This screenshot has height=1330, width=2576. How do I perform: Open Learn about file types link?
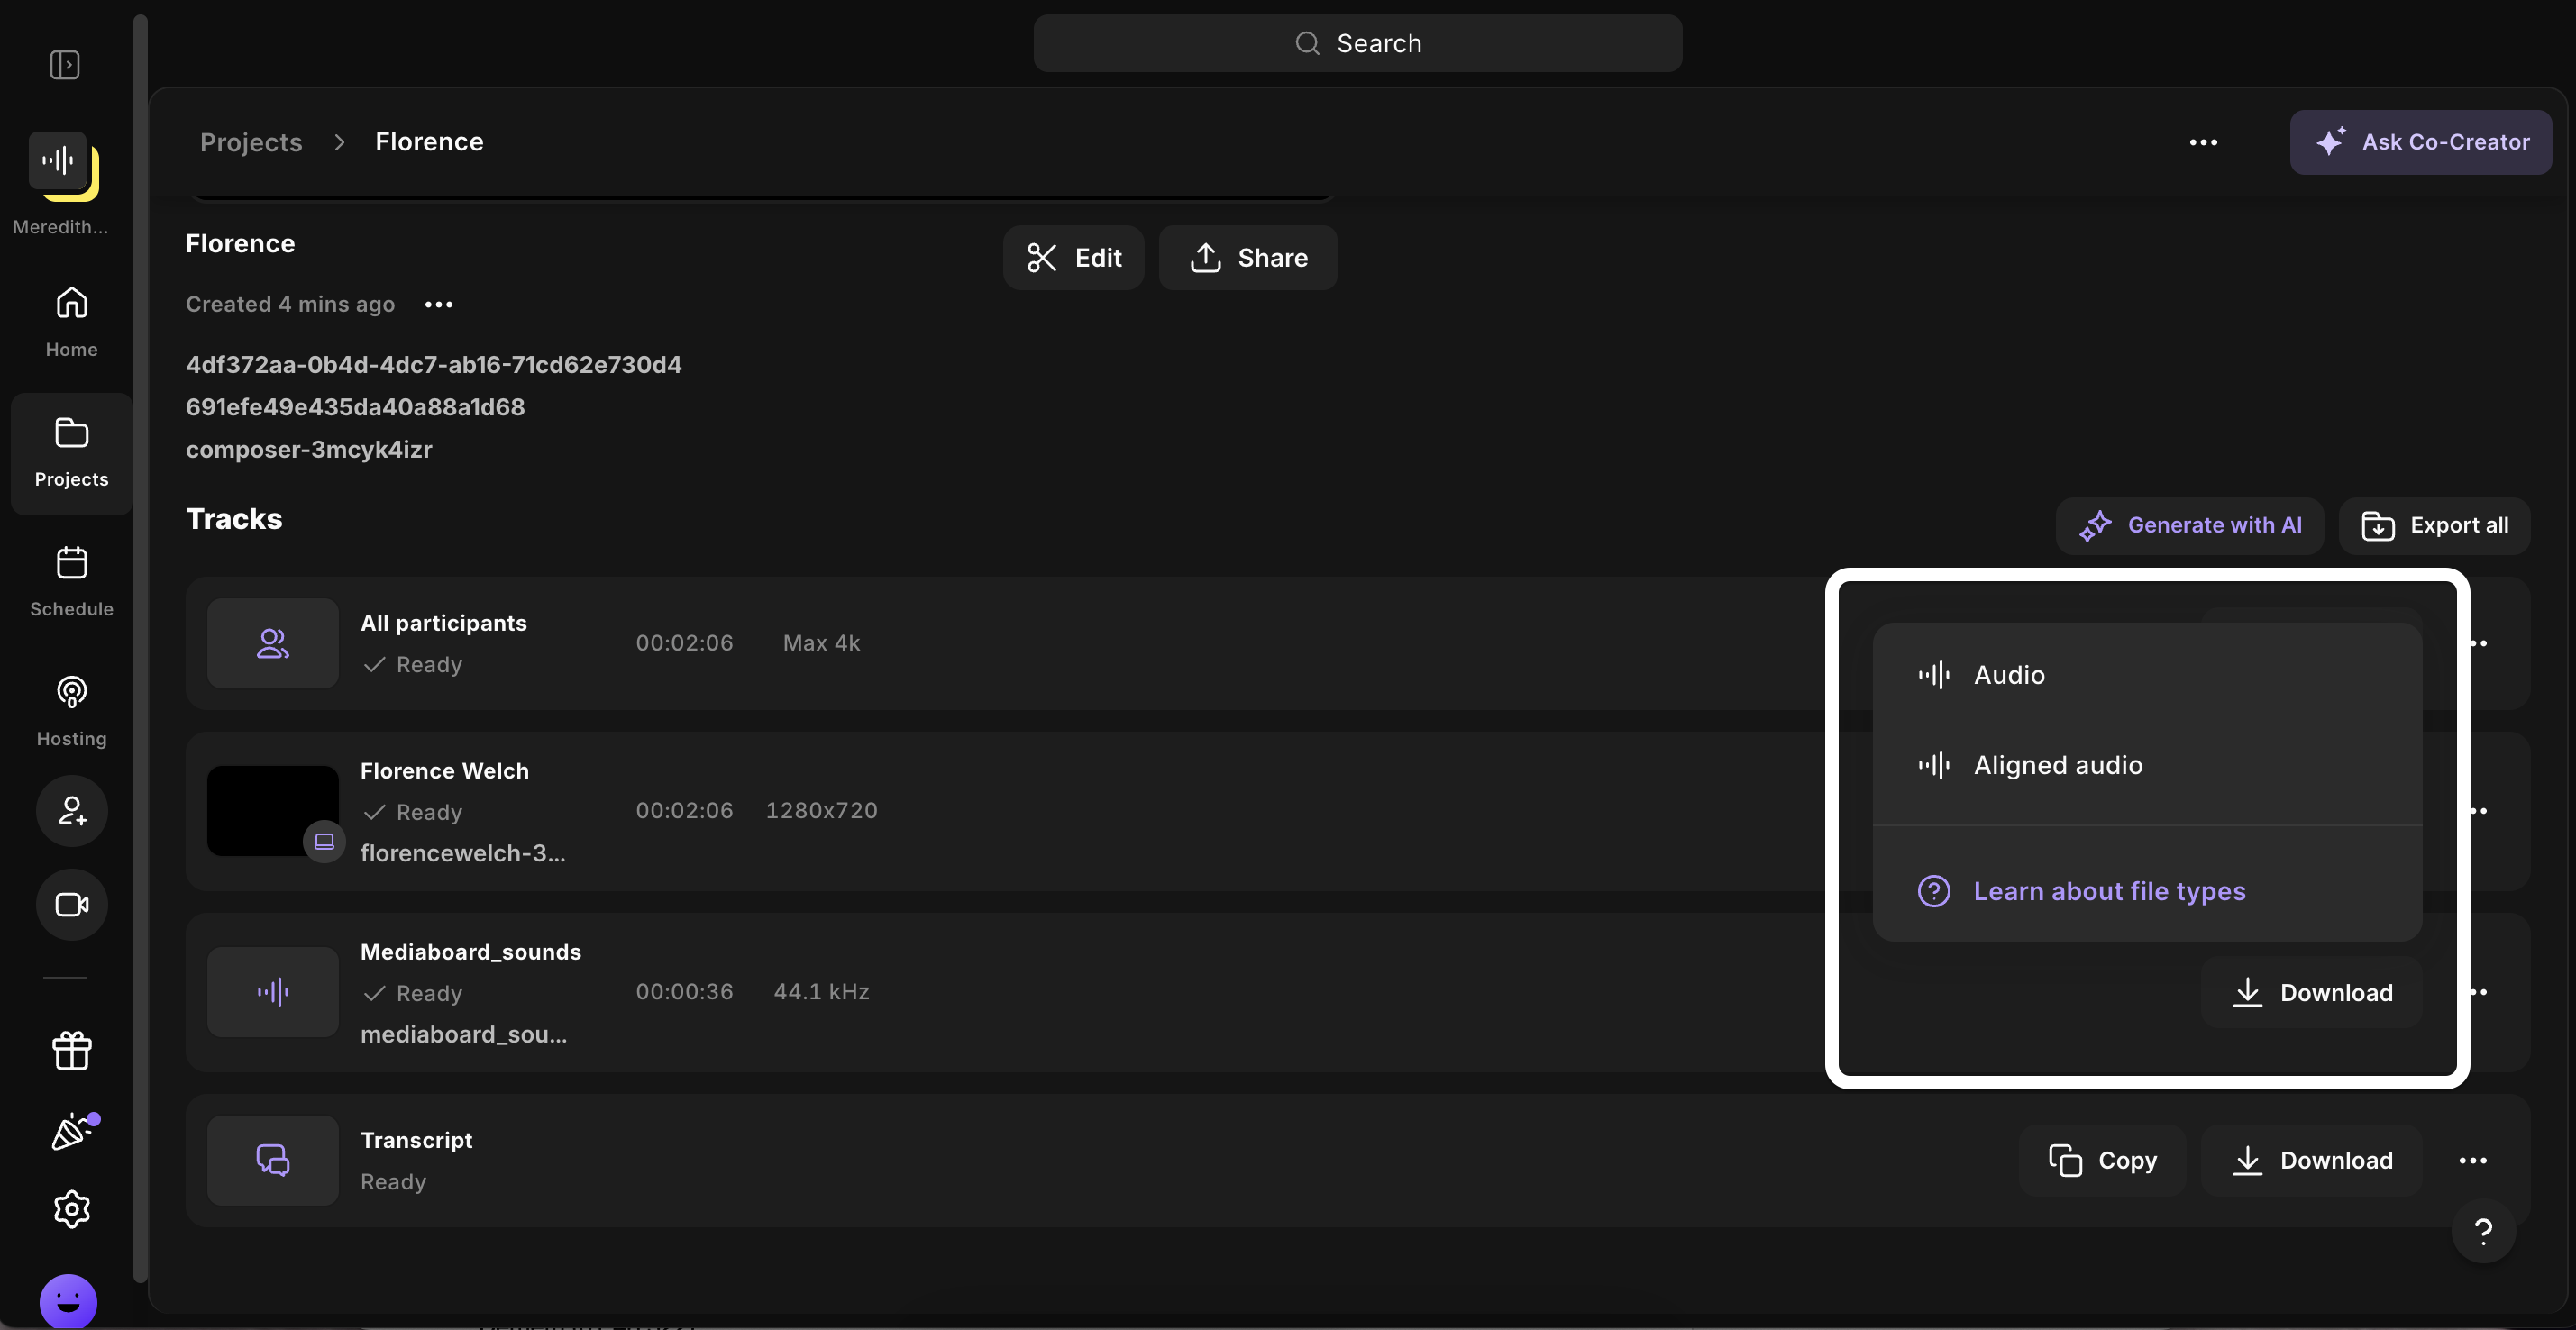(2109, 891)
